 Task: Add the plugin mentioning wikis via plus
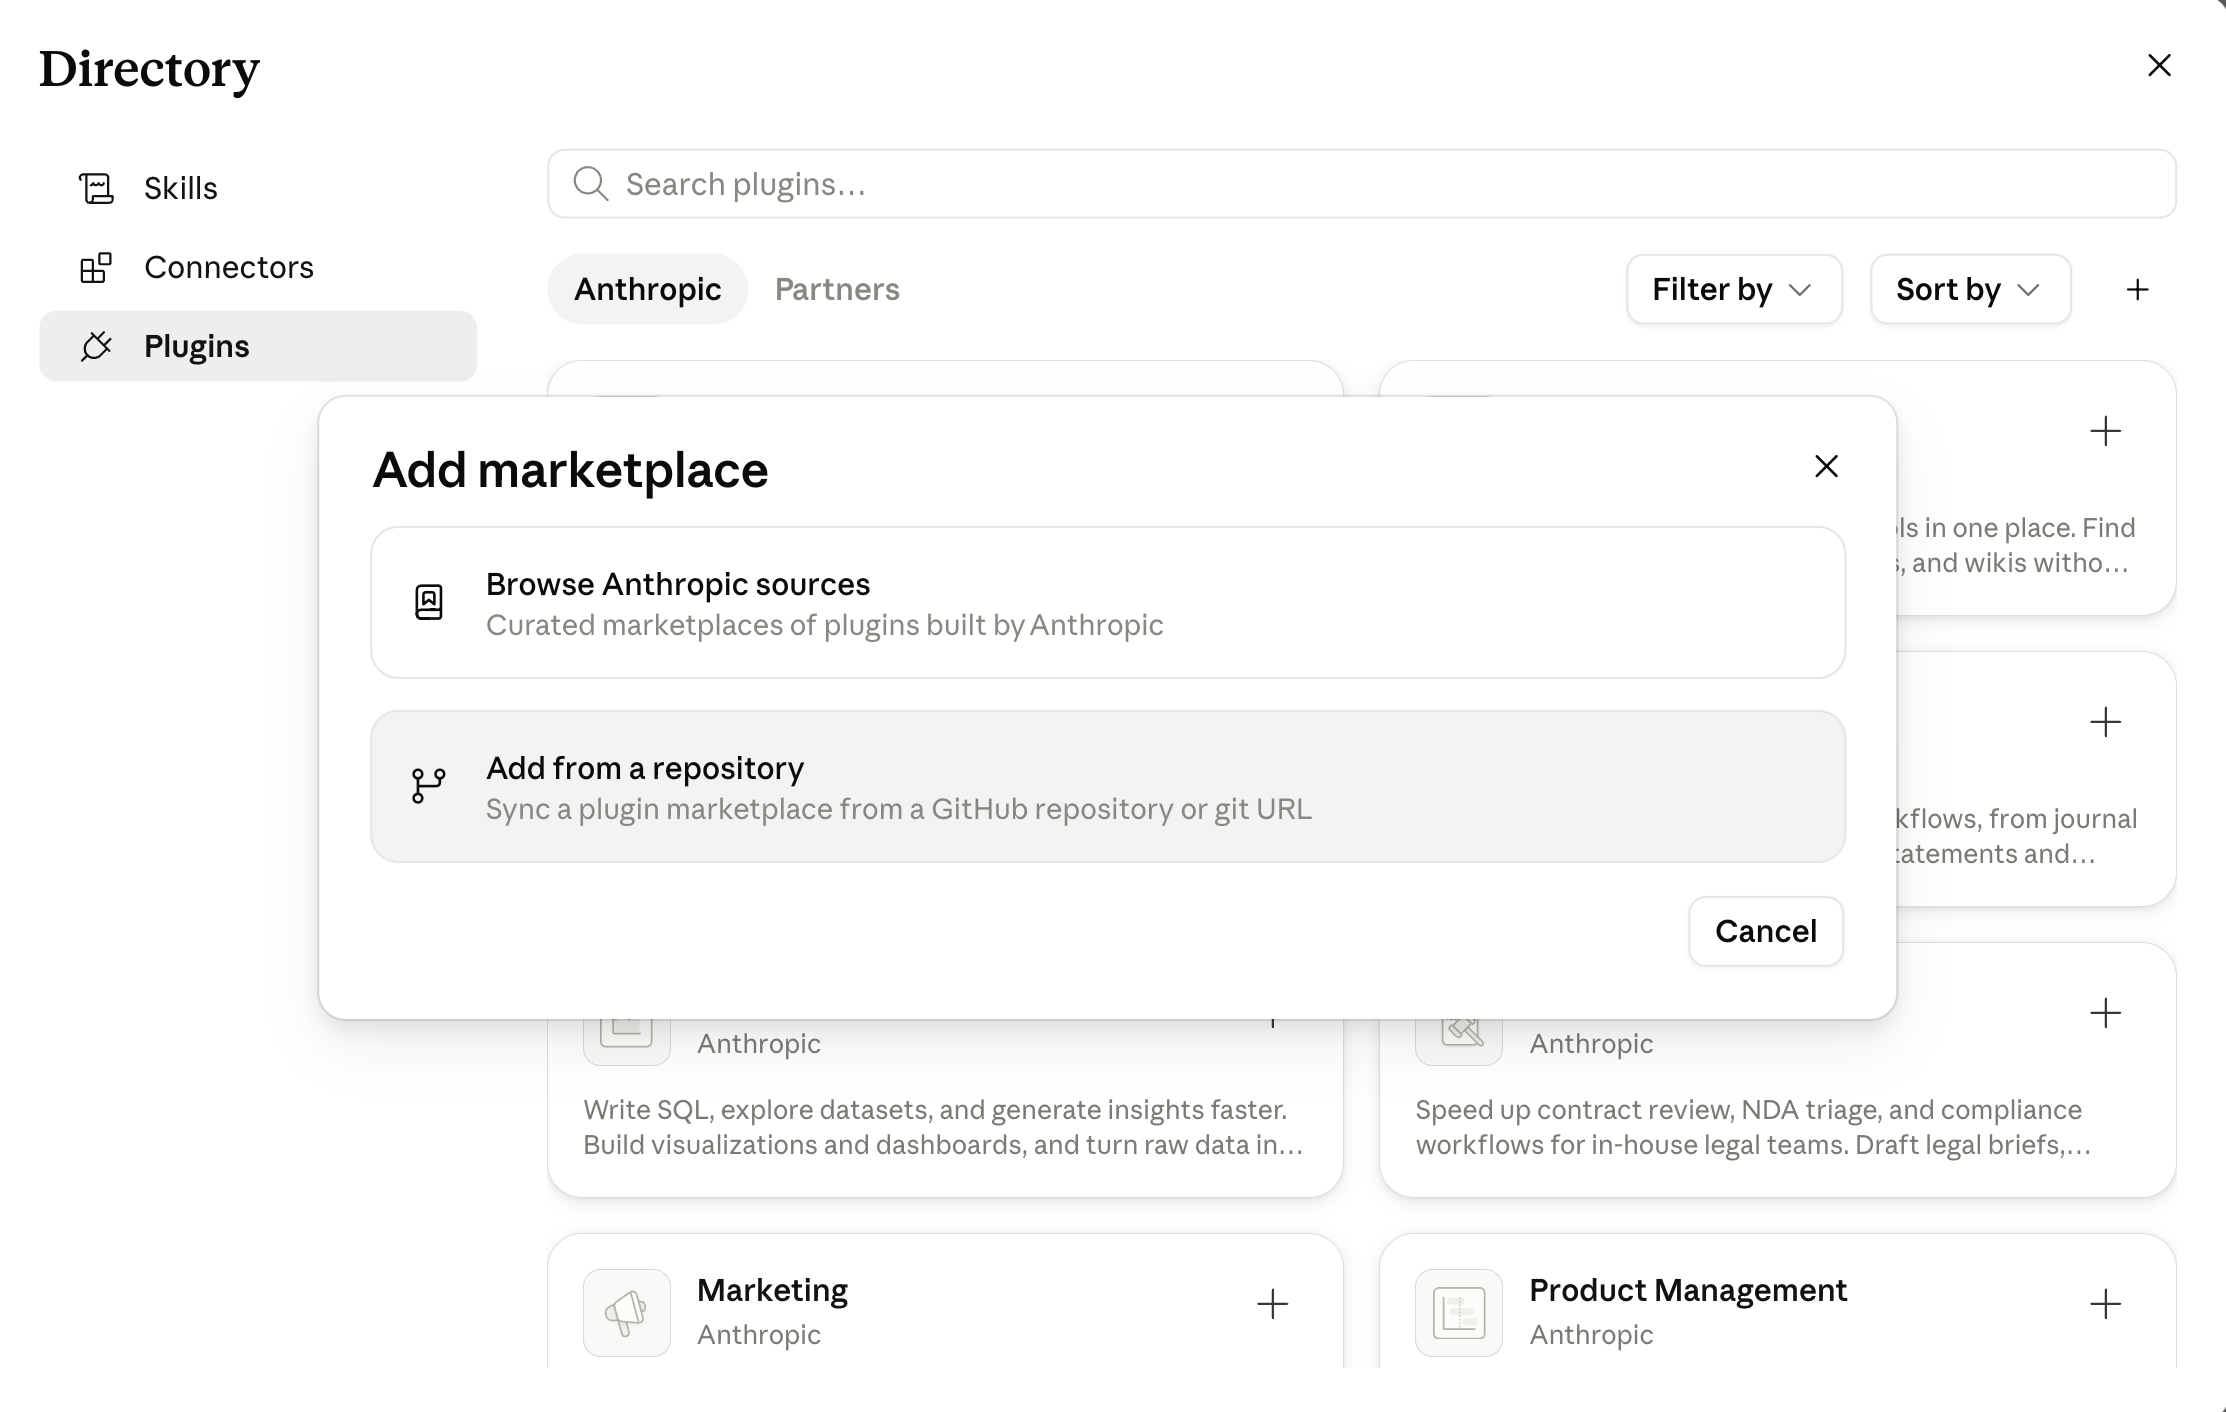tap(2105, 432)
